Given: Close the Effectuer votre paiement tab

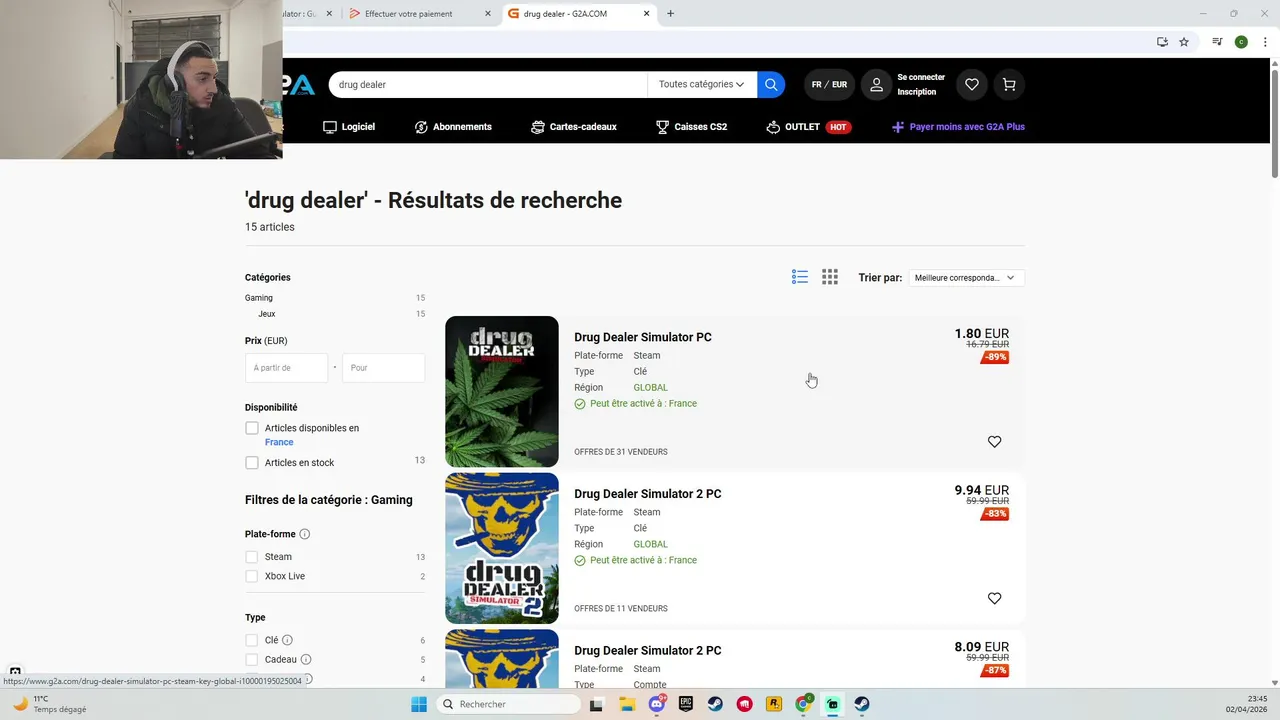Looking at the screenshot, I should tap(488, 14).
